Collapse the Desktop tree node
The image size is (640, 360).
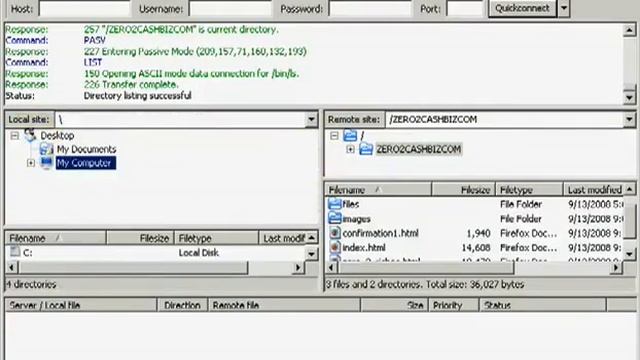pyautogui.click(x=15, y=136)
